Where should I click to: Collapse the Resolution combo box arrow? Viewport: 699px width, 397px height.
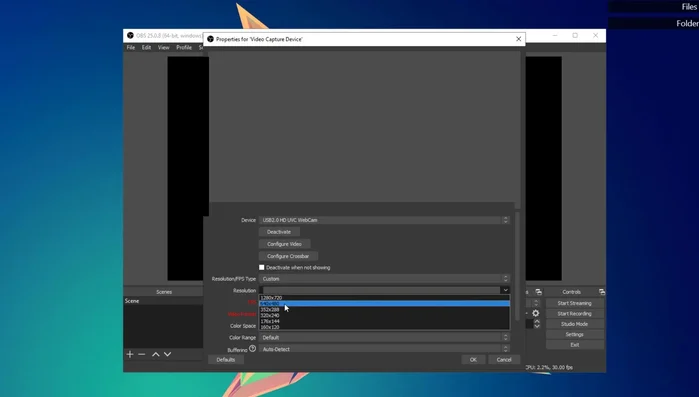505,290
